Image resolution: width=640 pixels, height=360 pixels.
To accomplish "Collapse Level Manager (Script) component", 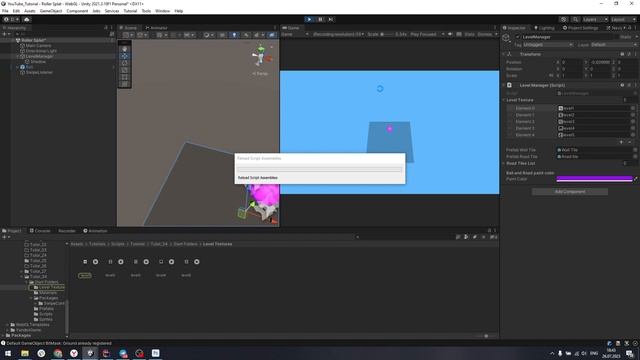I will 504,85.
